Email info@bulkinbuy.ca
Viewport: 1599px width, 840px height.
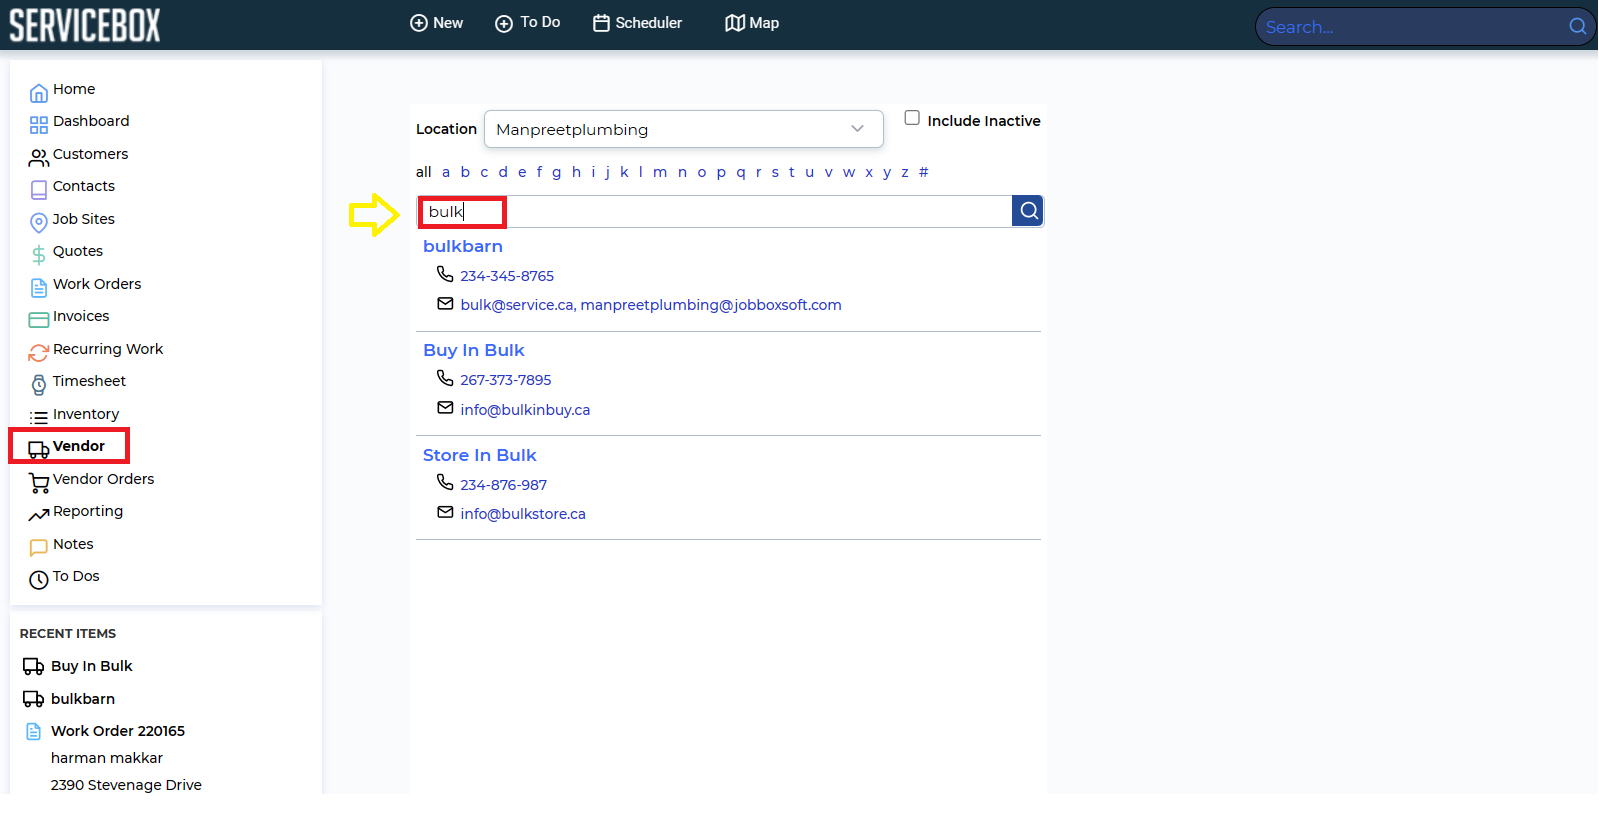click(x=525, y=410)
